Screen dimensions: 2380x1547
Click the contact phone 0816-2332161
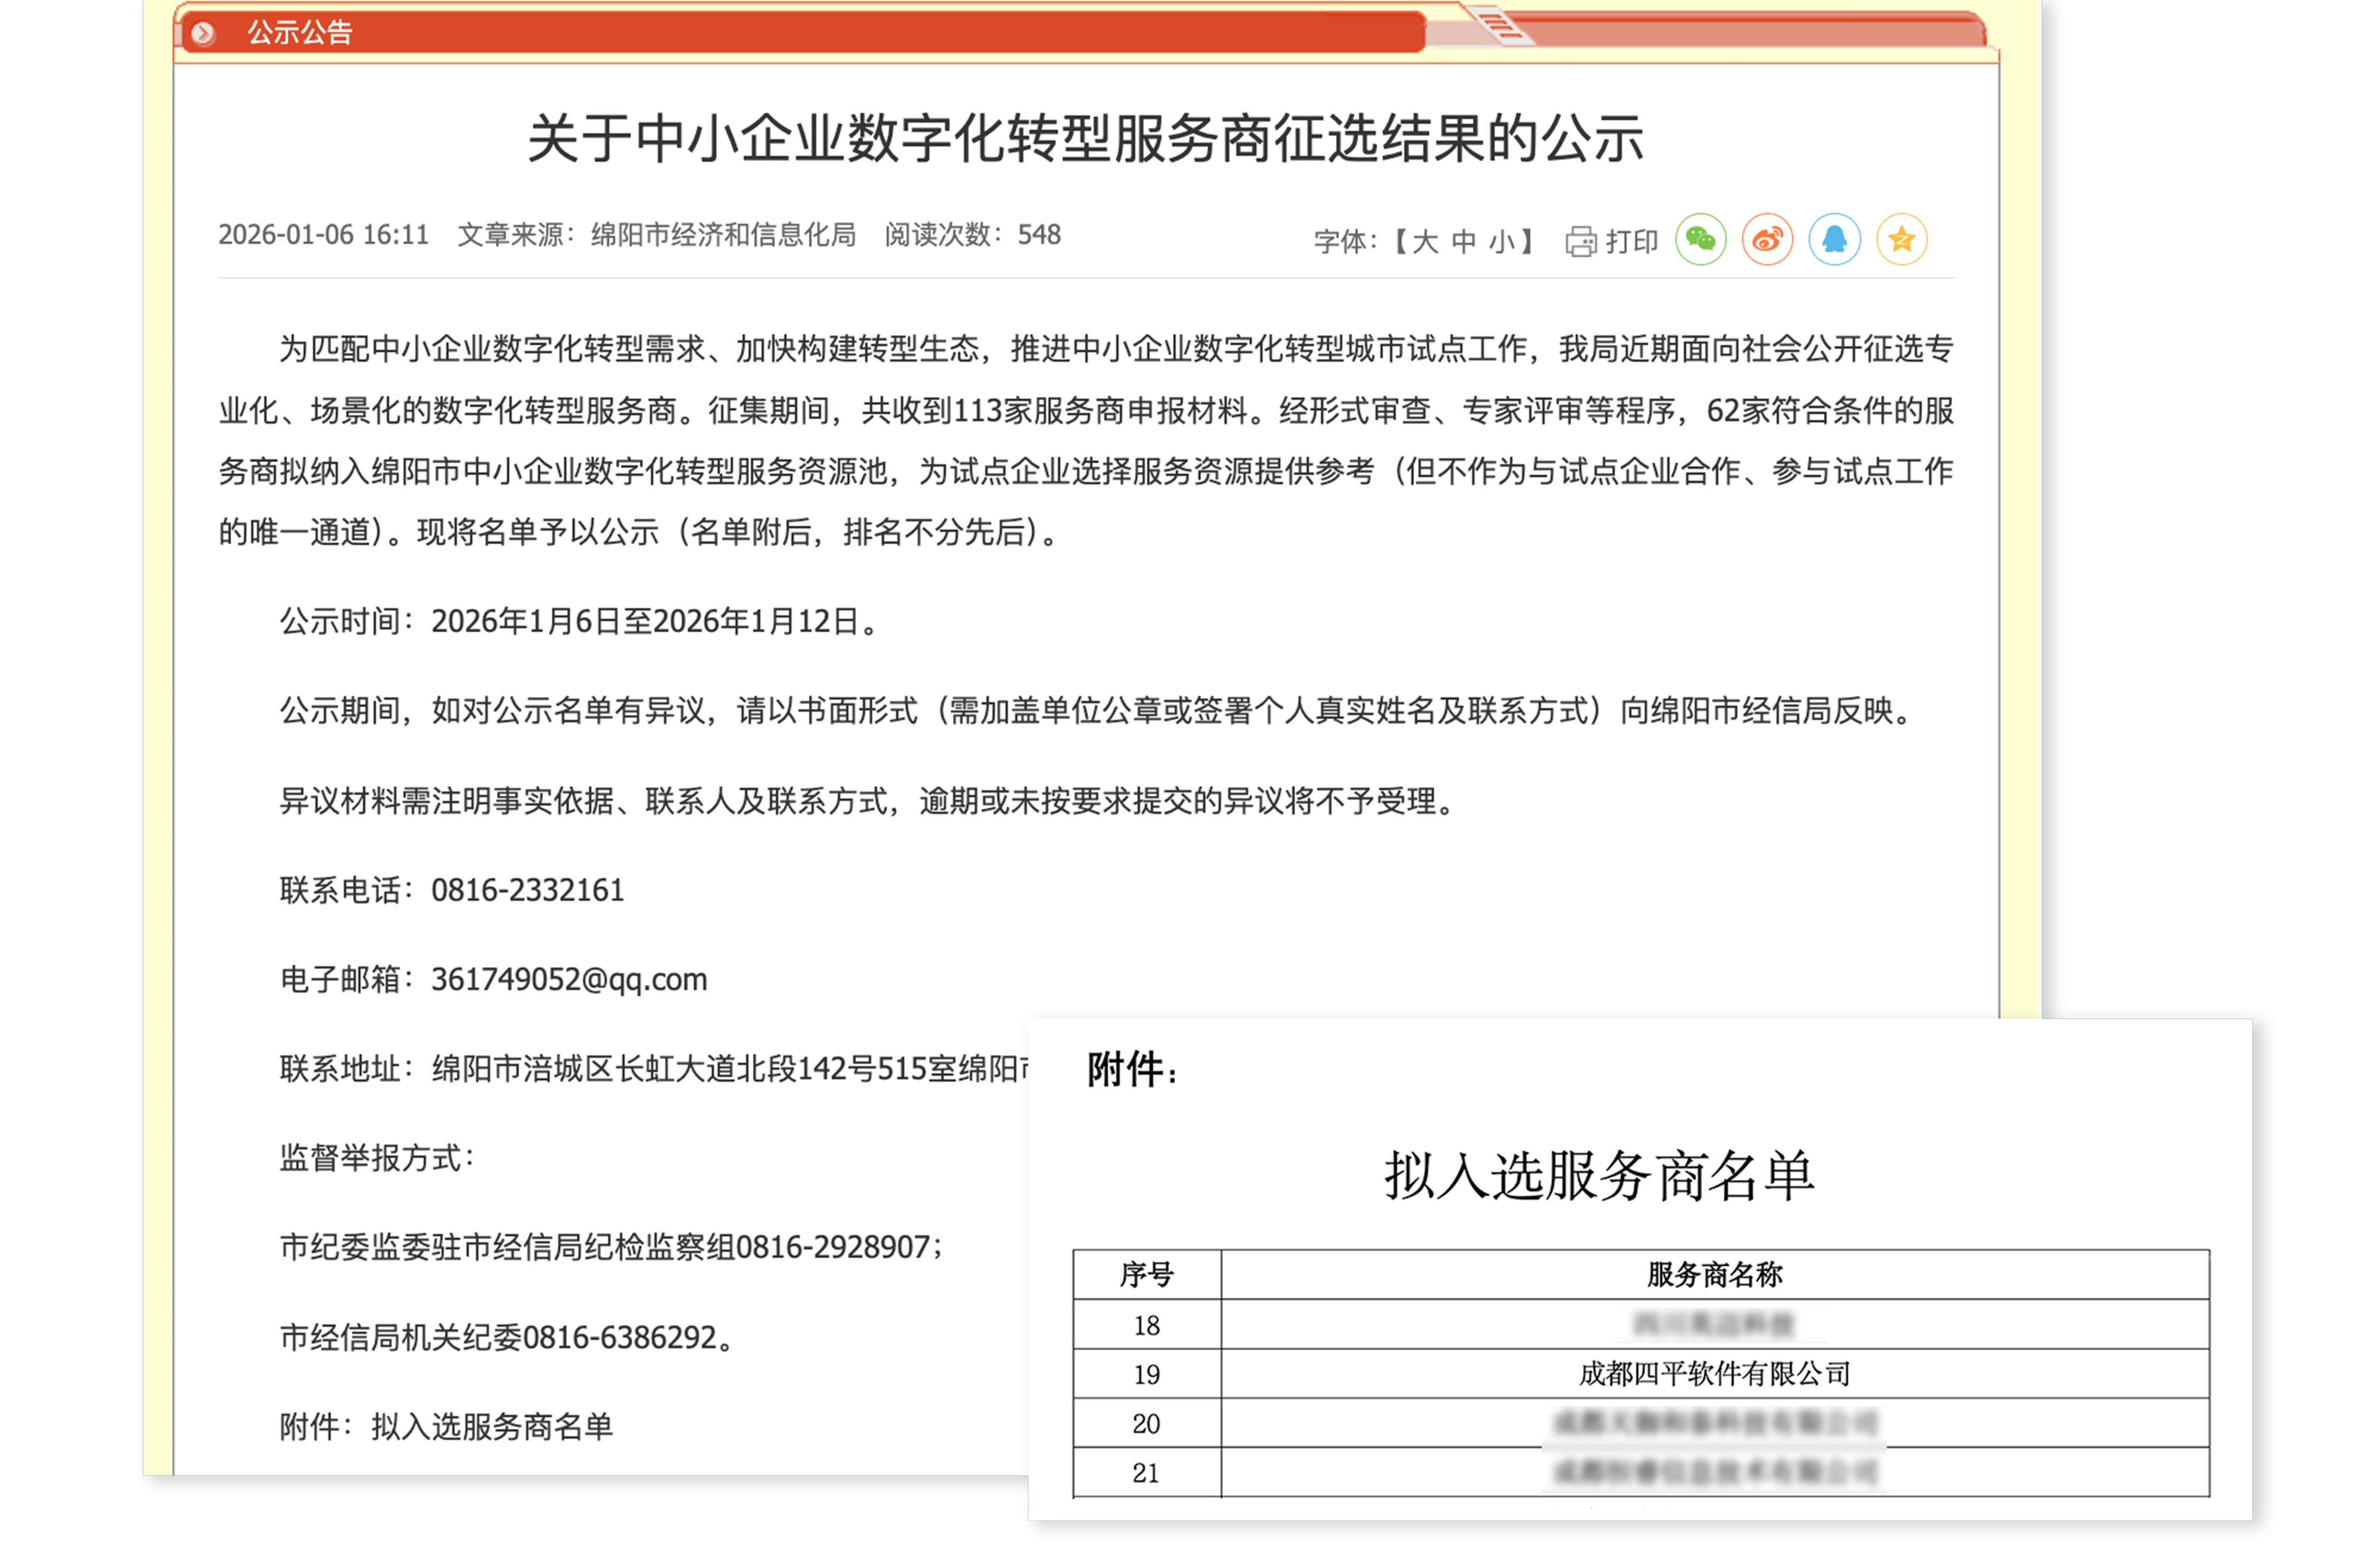pos(527,889)
